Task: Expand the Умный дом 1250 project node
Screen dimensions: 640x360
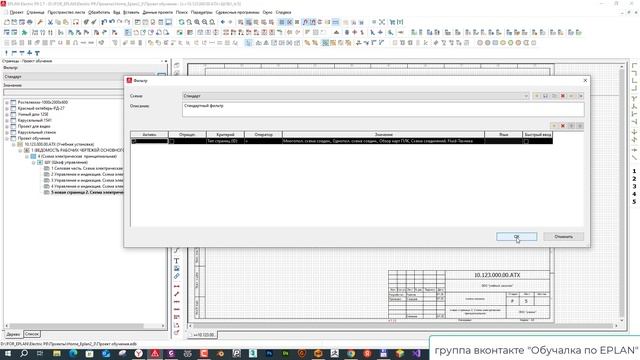Action: 7,115
